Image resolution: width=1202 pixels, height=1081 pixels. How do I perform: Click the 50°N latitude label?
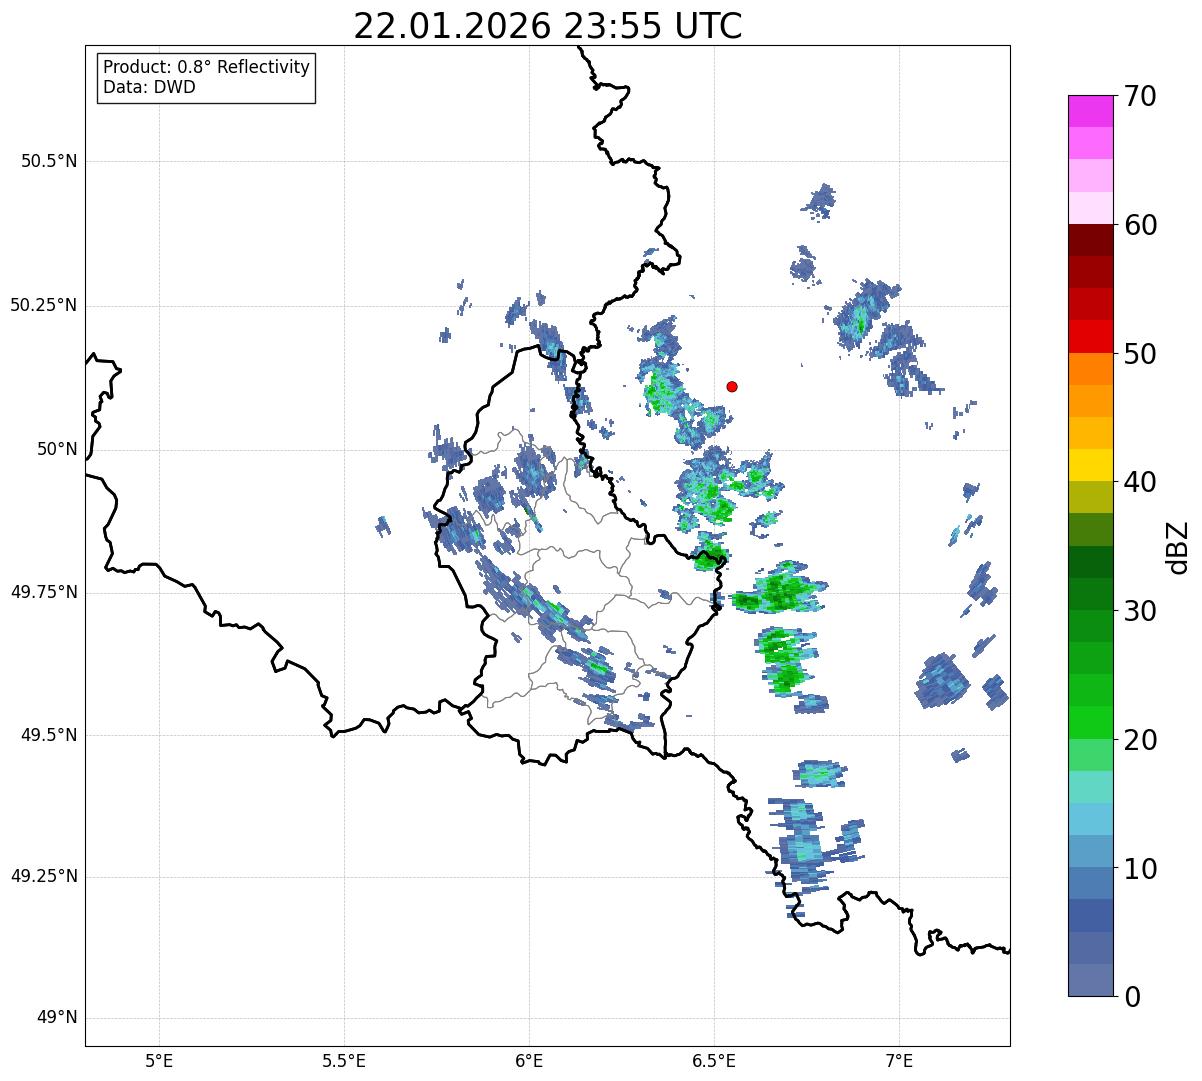coord(57,450)
